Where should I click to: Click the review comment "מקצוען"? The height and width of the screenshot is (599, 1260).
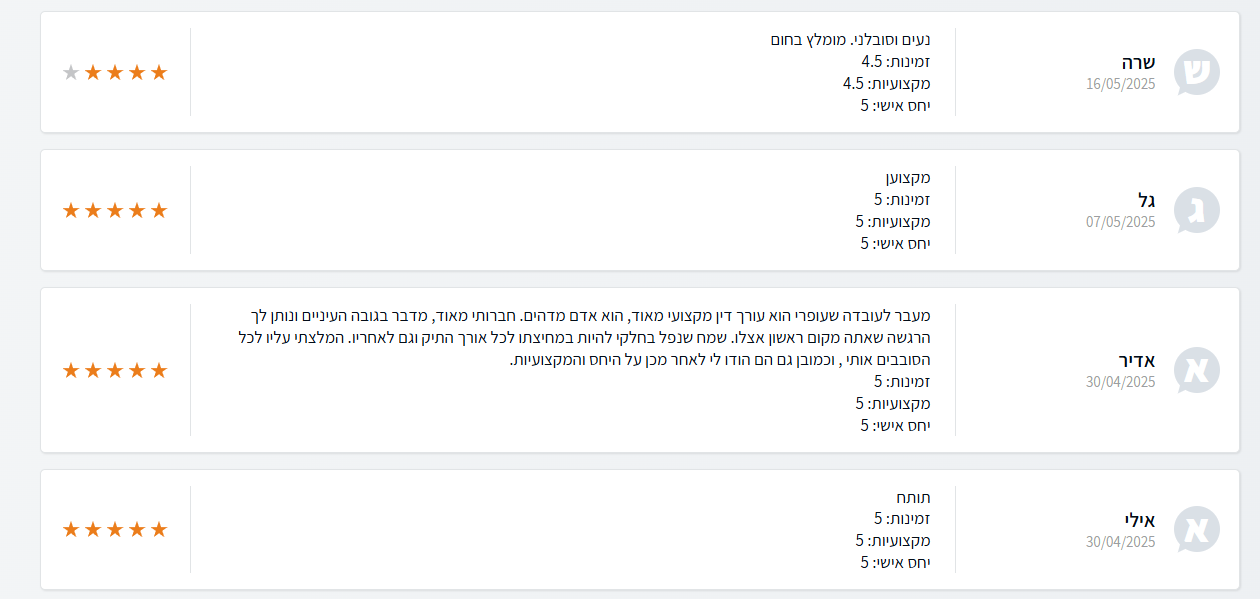(x=907, y=178)
